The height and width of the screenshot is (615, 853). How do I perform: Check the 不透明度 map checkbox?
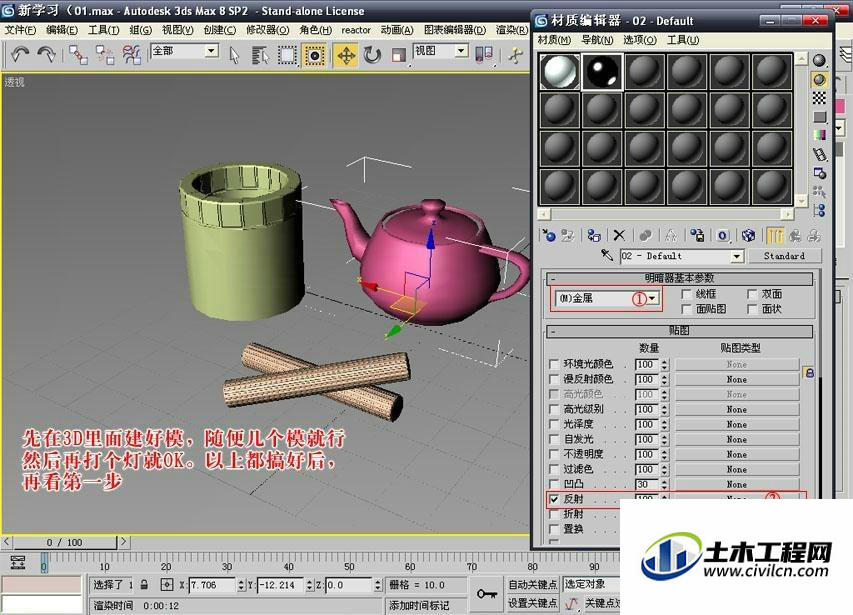(554, 454)
